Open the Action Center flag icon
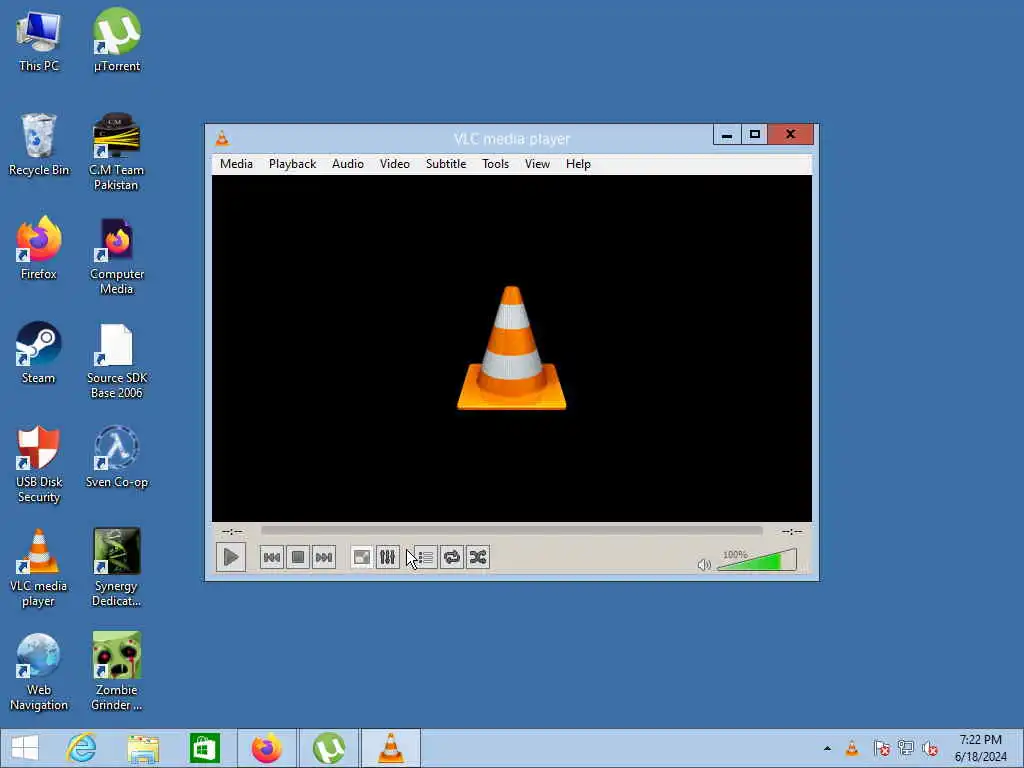 coord(882,748)
